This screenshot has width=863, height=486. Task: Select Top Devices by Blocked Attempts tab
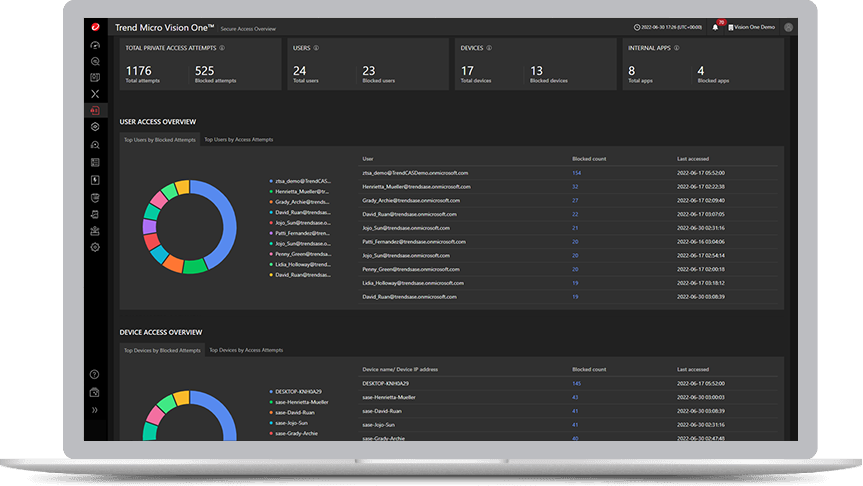point(162,350)
